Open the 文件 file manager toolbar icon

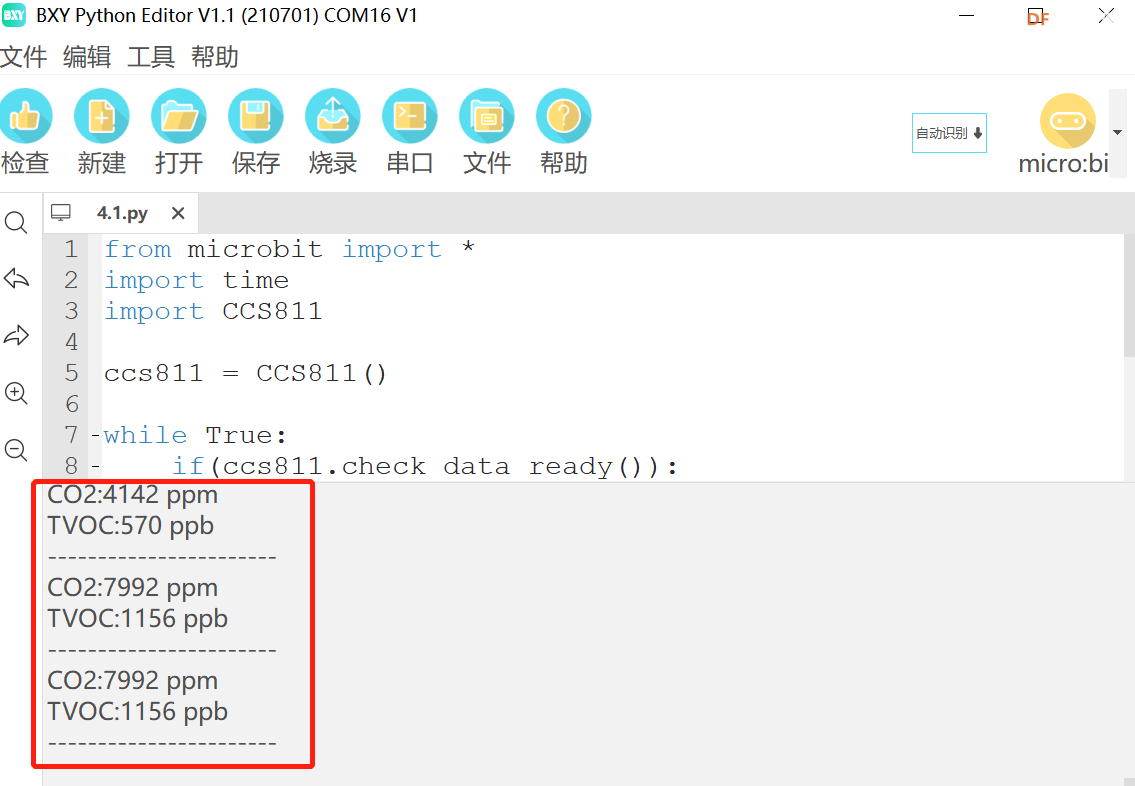click(x=486, y=116)
